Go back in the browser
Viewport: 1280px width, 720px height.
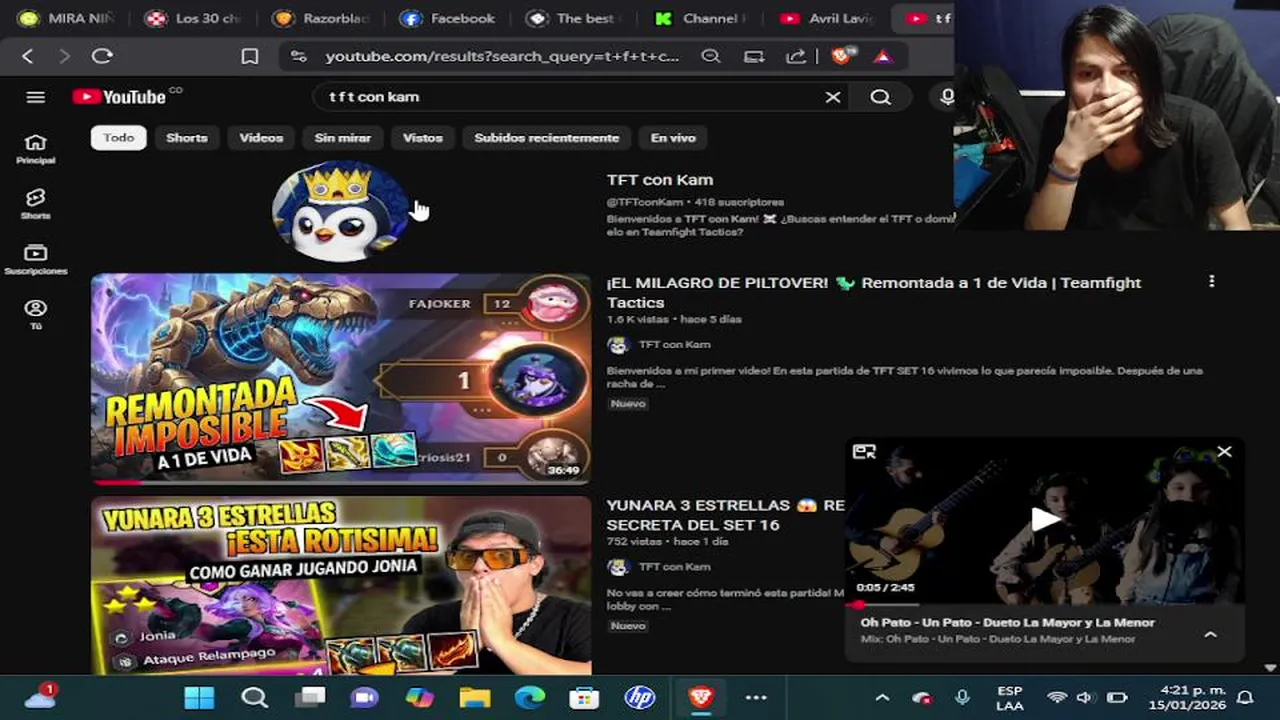(27, 57)
